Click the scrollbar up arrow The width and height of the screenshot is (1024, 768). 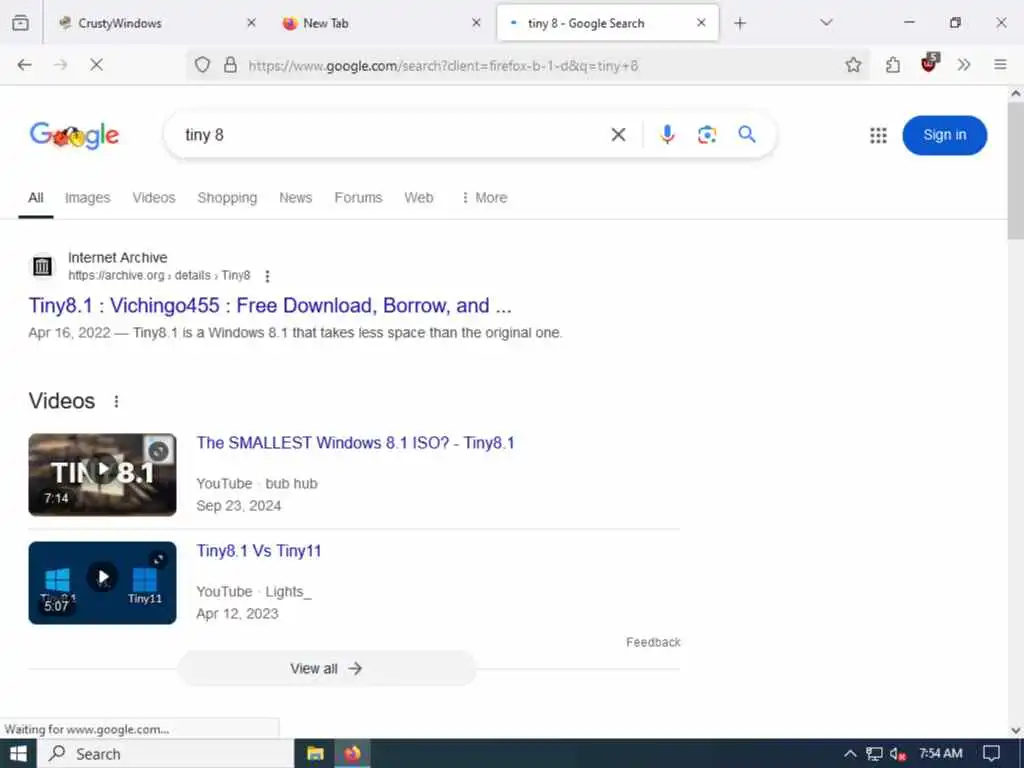(1016, 93)
